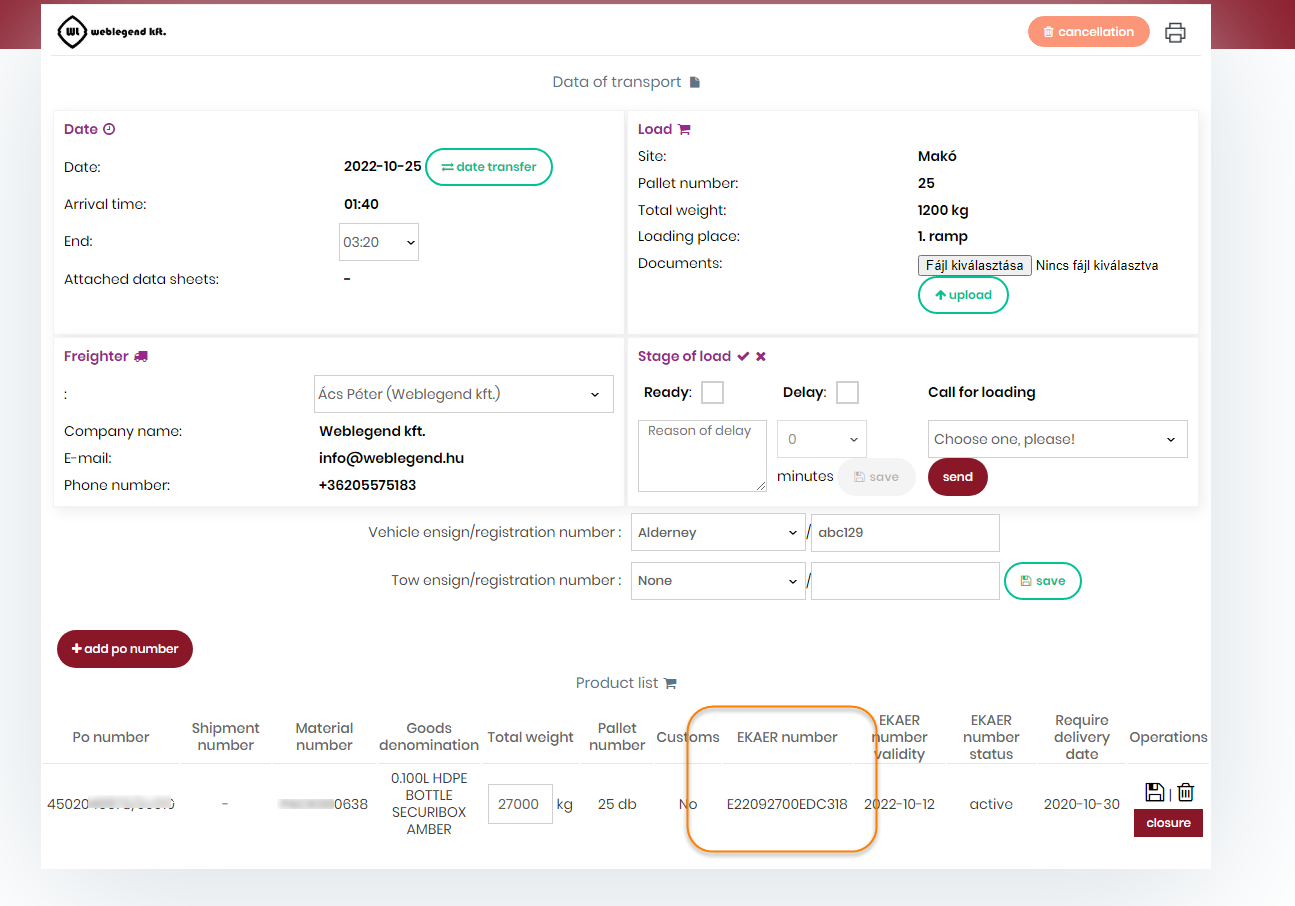Click the green check icon in Stage of load
The image size is (1295, 906).
743,356
